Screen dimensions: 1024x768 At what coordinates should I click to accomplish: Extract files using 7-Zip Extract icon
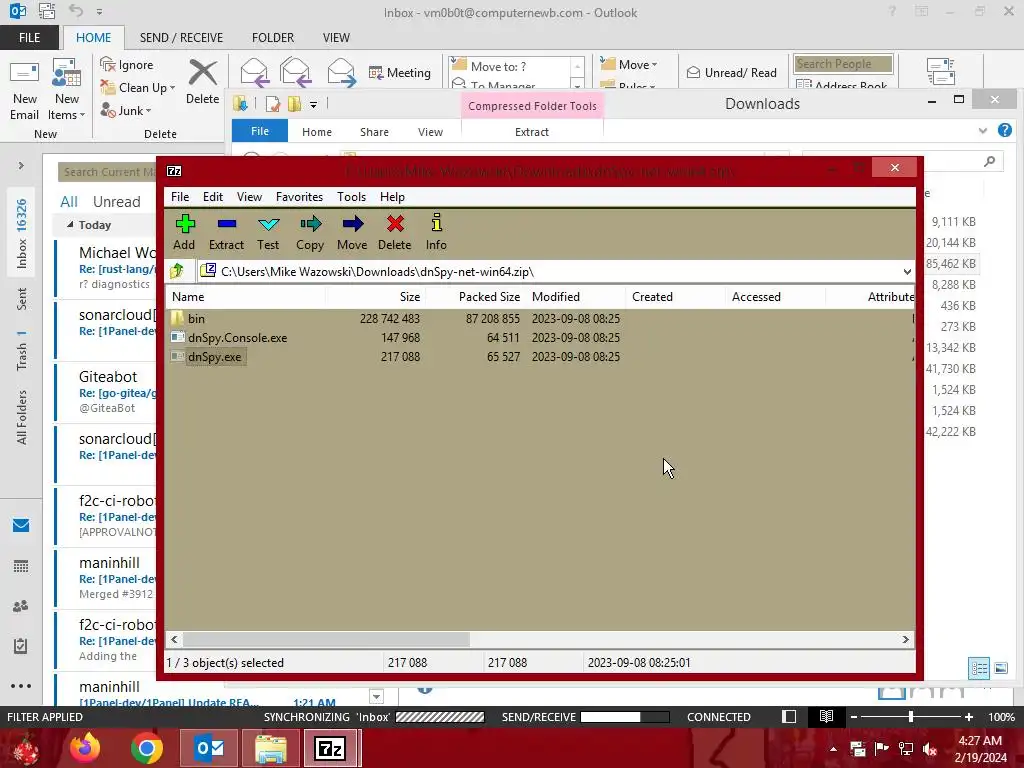pyautogui.click(x=226, y=232)
